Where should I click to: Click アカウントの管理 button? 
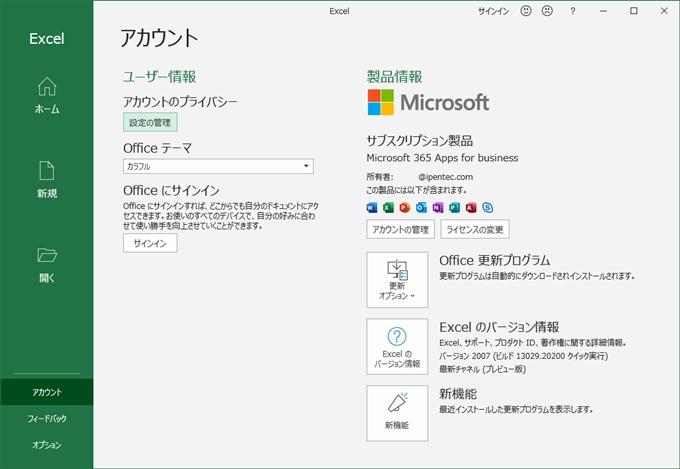(400, 229)
